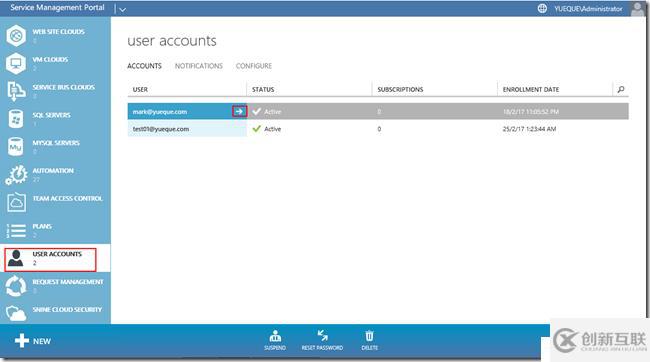Click the white checkmark in mark@yueque.com row
This screenshot has height=362, width=650.
(x=257, y=111)
